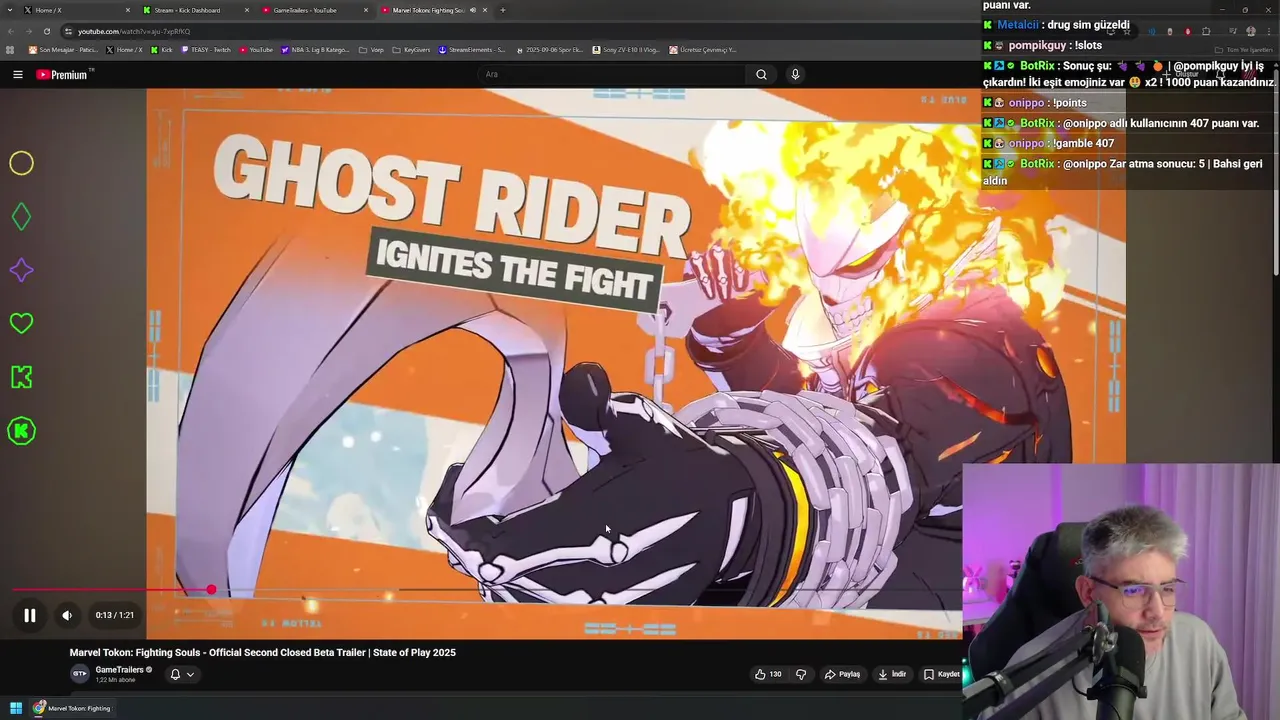1280x720 pixels.
Task: Open Son Mesajlar bookmark
Action: [64, 49]
